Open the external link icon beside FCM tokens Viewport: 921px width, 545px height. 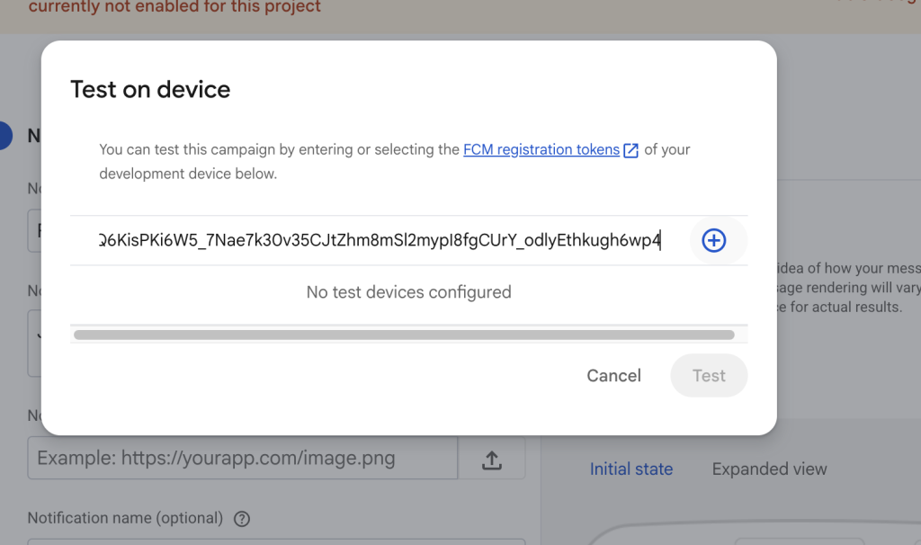(x=631, y=150)
